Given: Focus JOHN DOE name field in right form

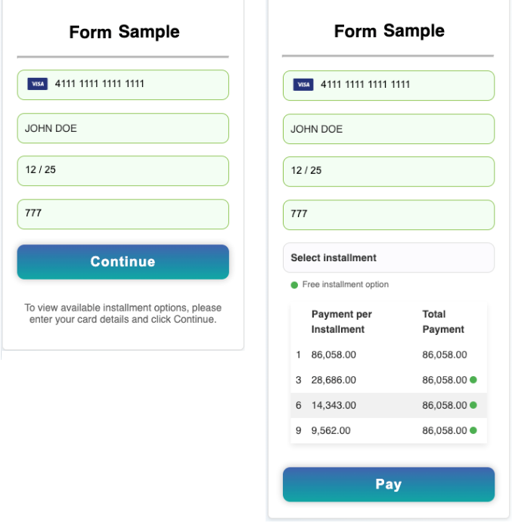Looking at the screenshot, I should [x=389, y=129].
